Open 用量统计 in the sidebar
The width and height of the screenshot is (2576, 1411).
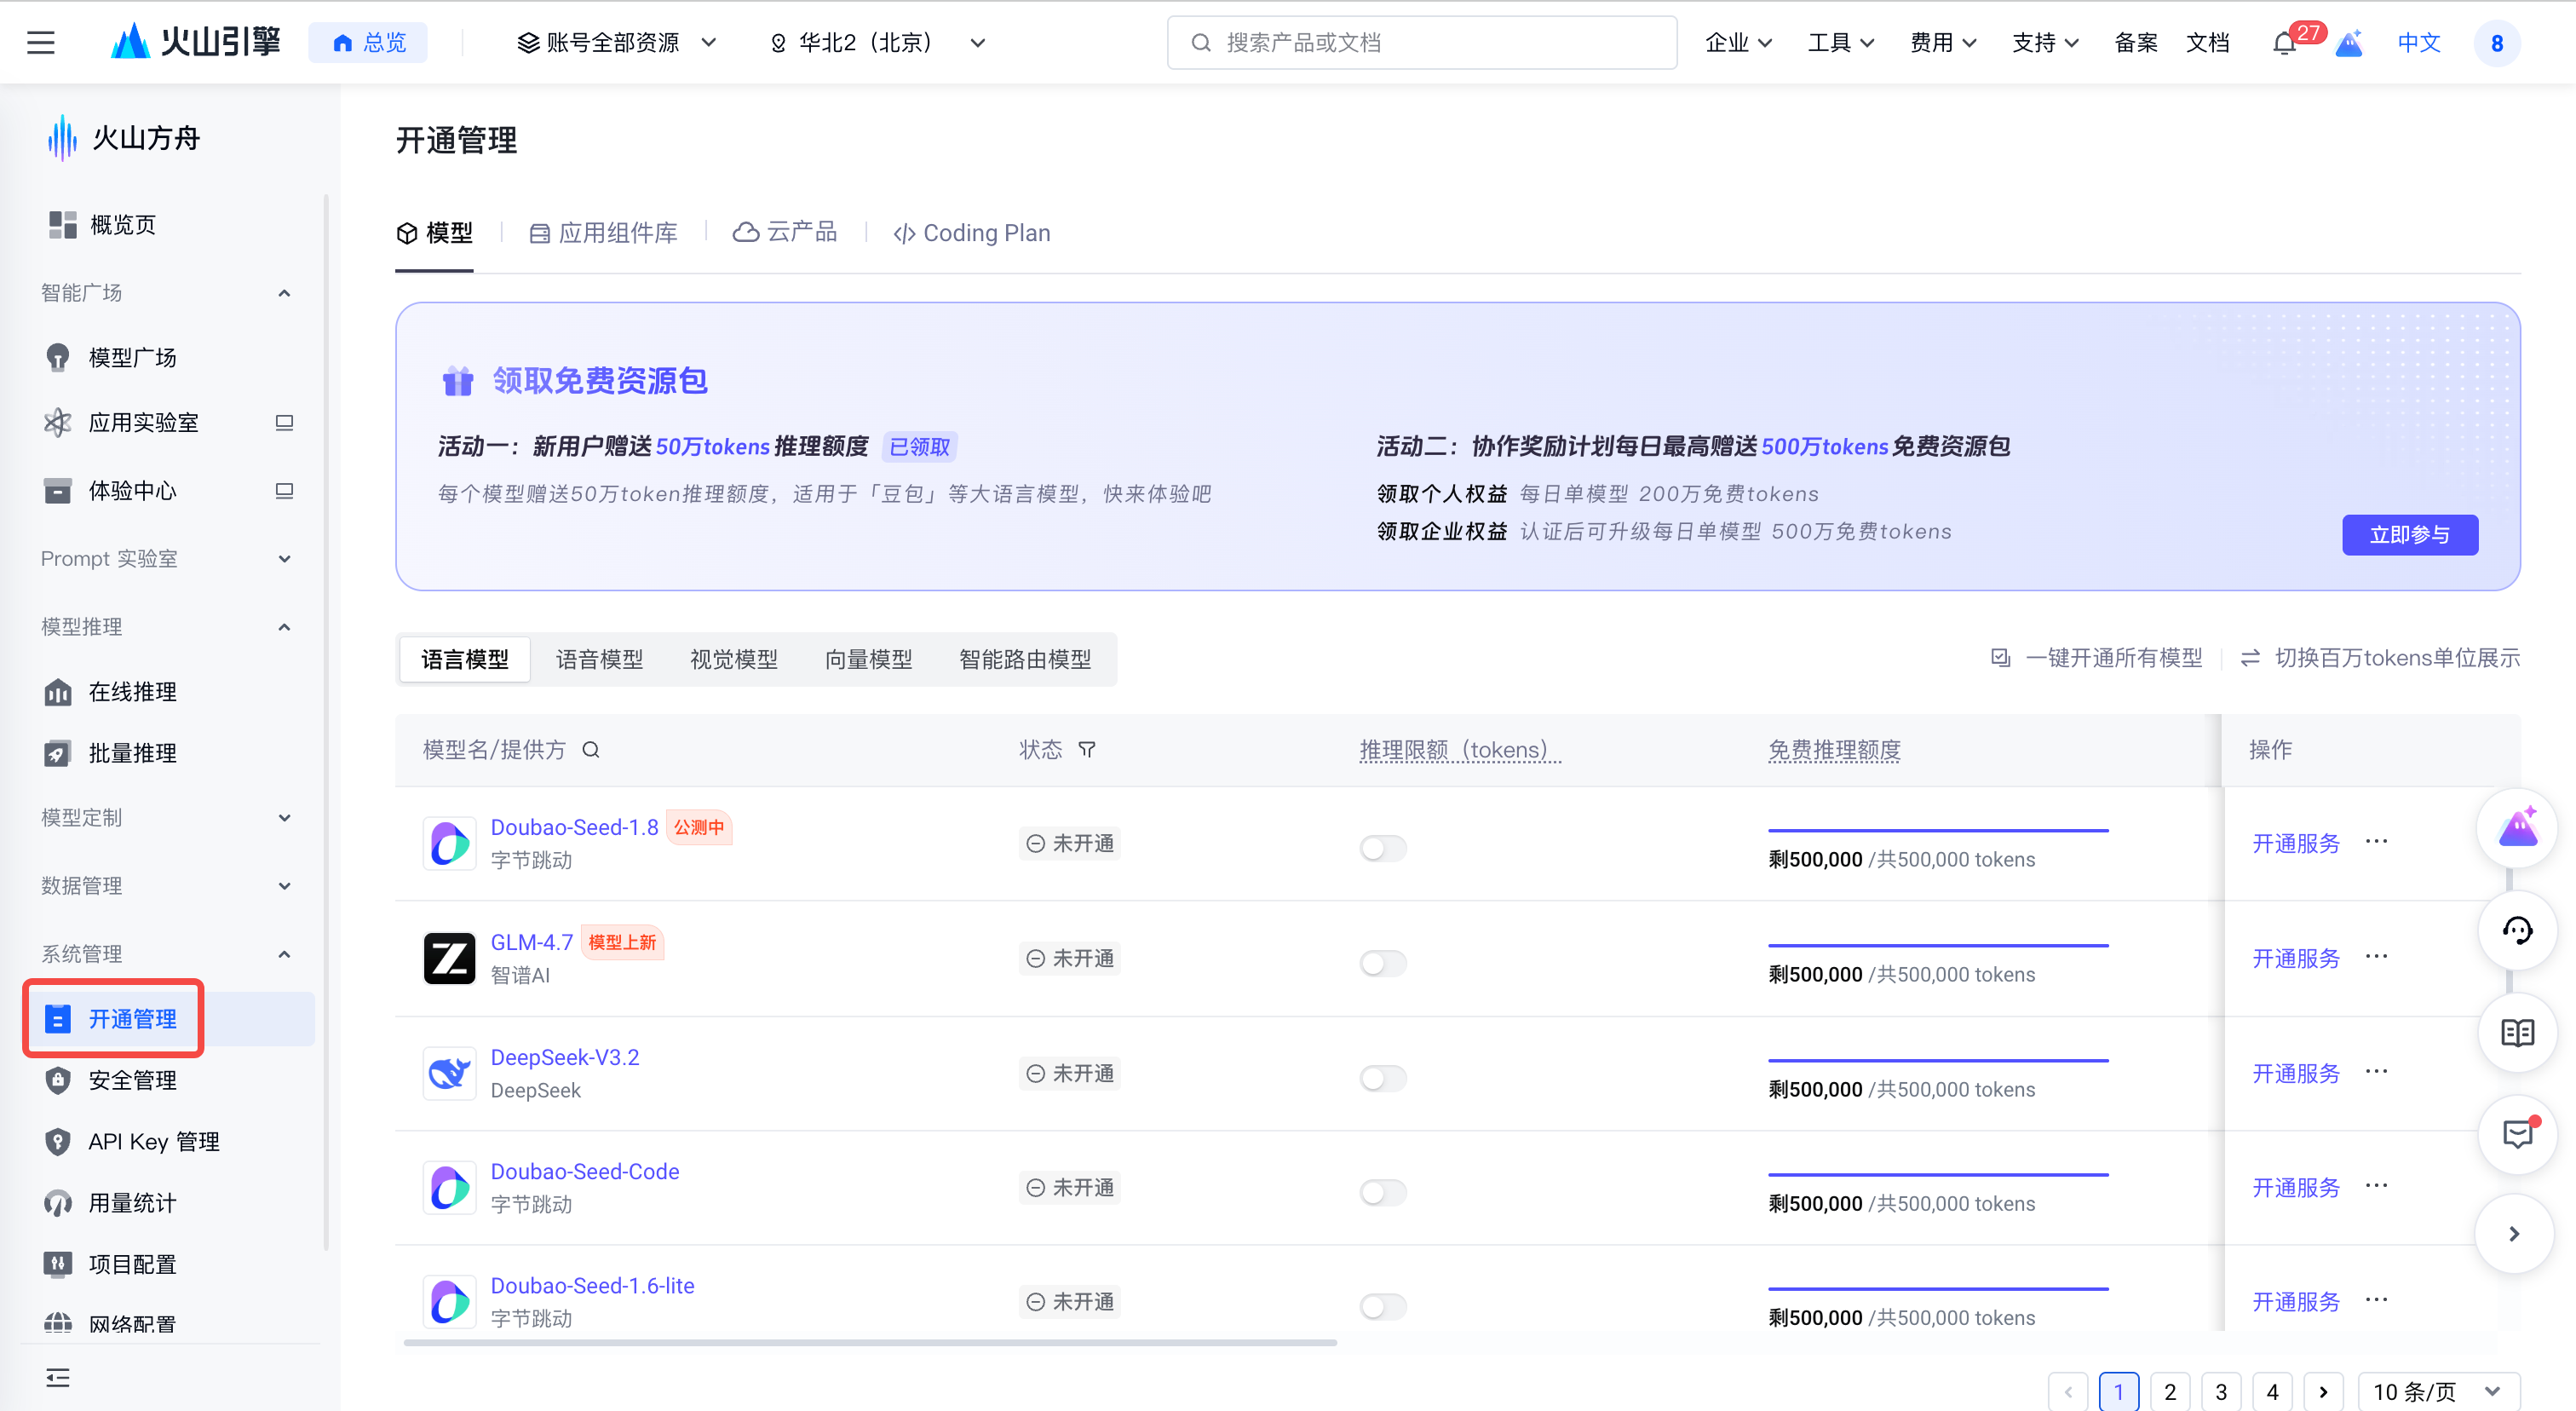[x=132, y=1203]
